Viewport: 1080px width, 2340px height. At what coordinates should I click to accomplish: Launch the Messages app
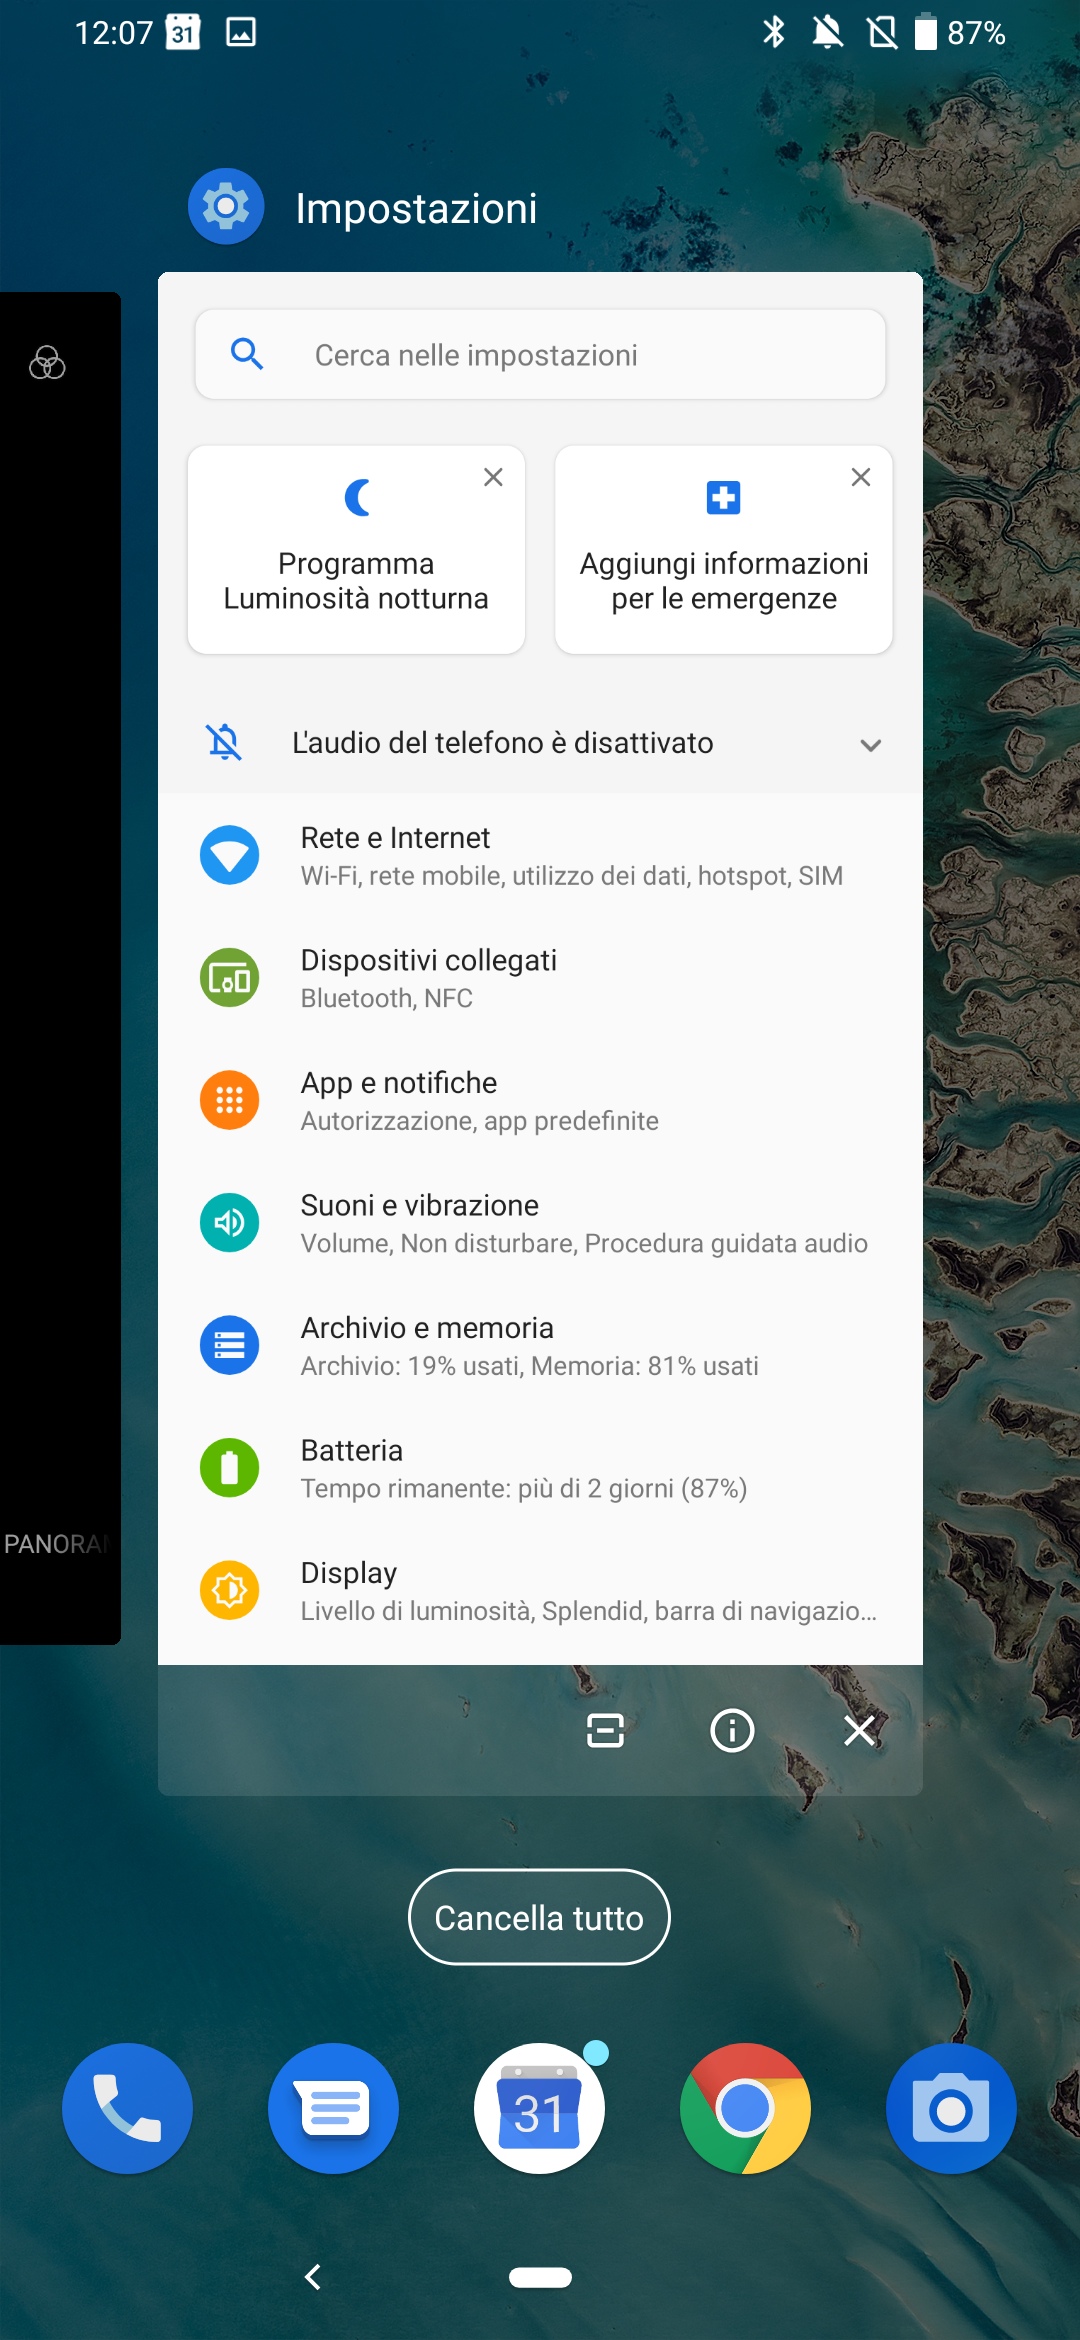tap(333, 2108)
